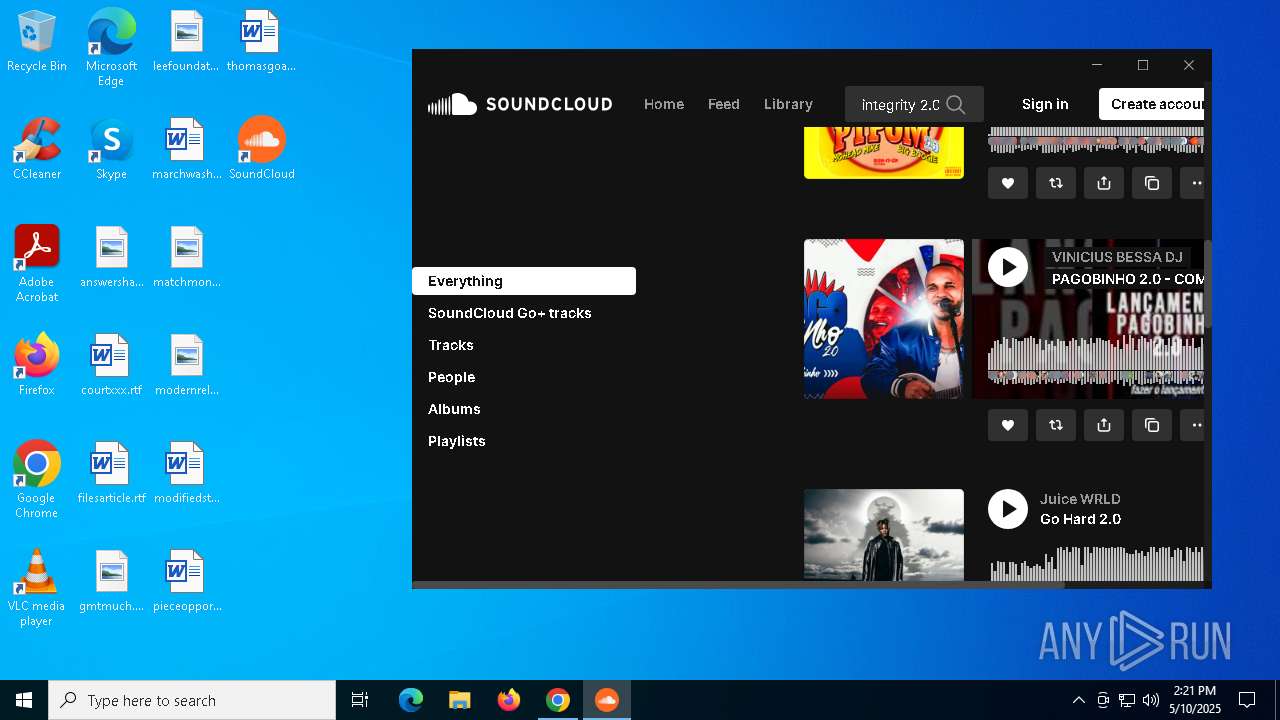
Task: Play the Vinicius Bessa DJ track
Action: point(1008,267)
